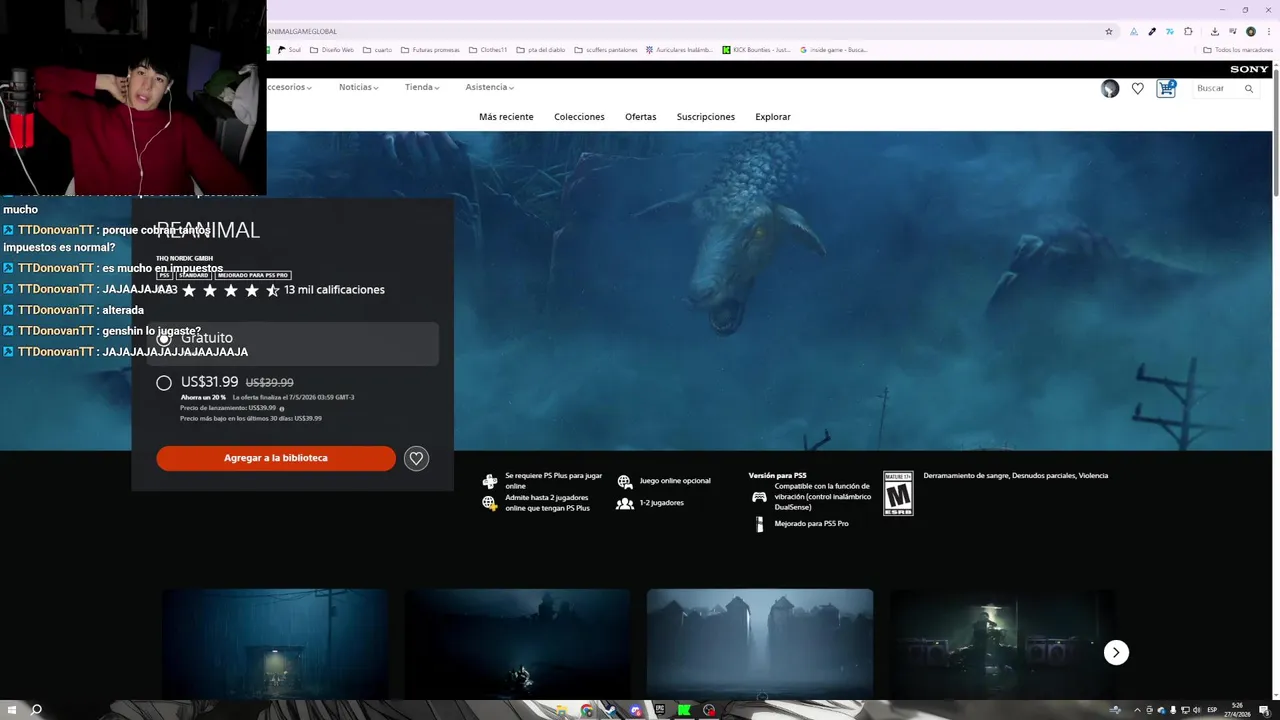This screenshot has height=720, width=1280.
Task: Expand the Tienda menu
Action: [x=422, y=87]
